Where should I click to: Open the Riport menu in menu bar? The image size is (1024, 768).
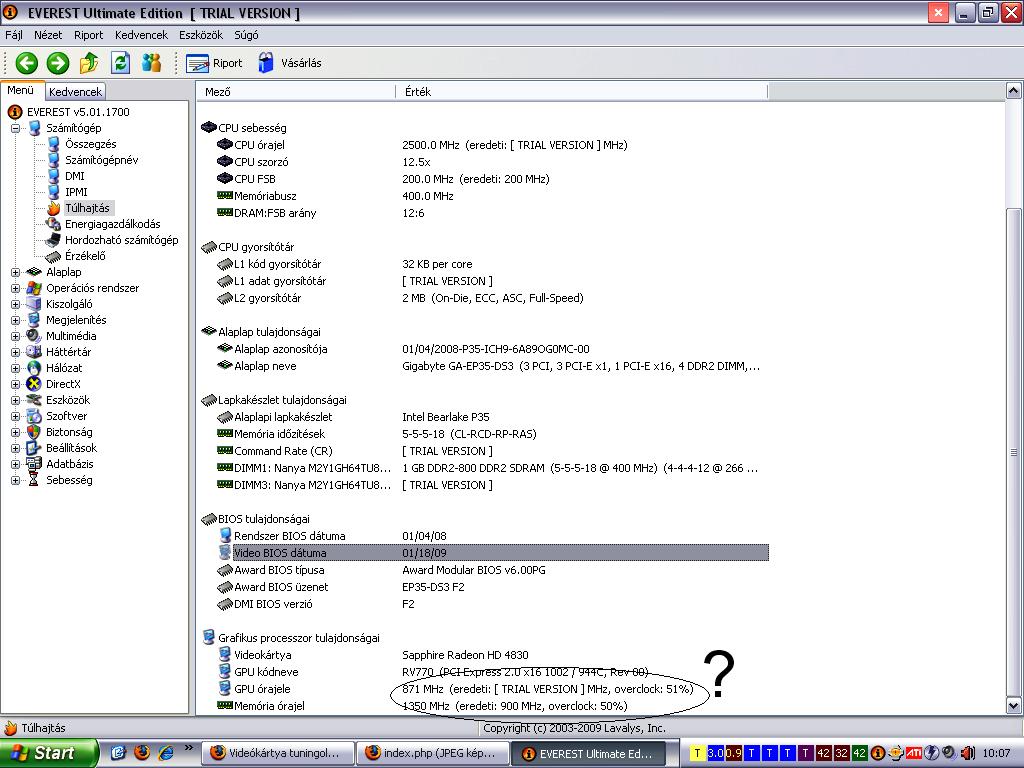pos(88,35)
